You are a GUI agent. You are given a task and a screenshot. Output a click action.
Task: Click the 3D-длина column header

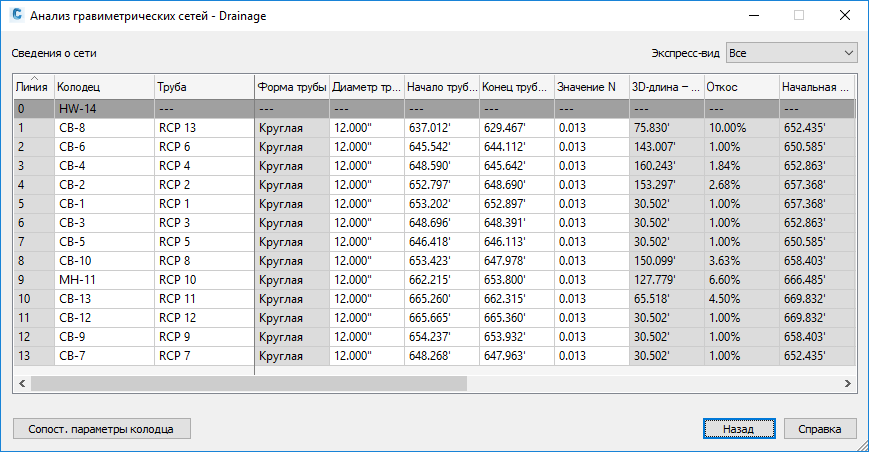(x=667, y=87)
